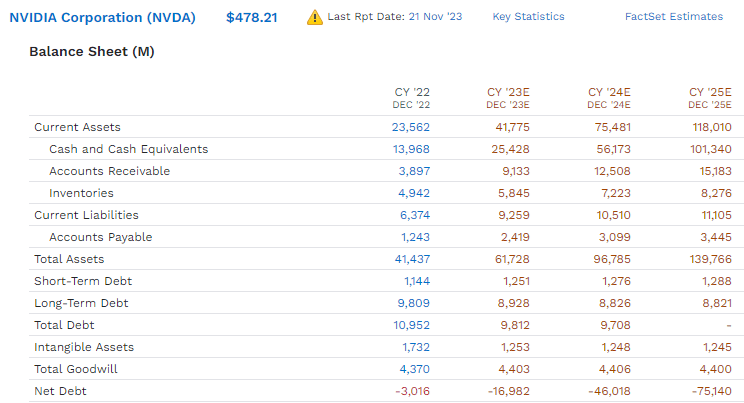Select the CY '23E column header
Viewport: 744px width, 403px height.
508,97
